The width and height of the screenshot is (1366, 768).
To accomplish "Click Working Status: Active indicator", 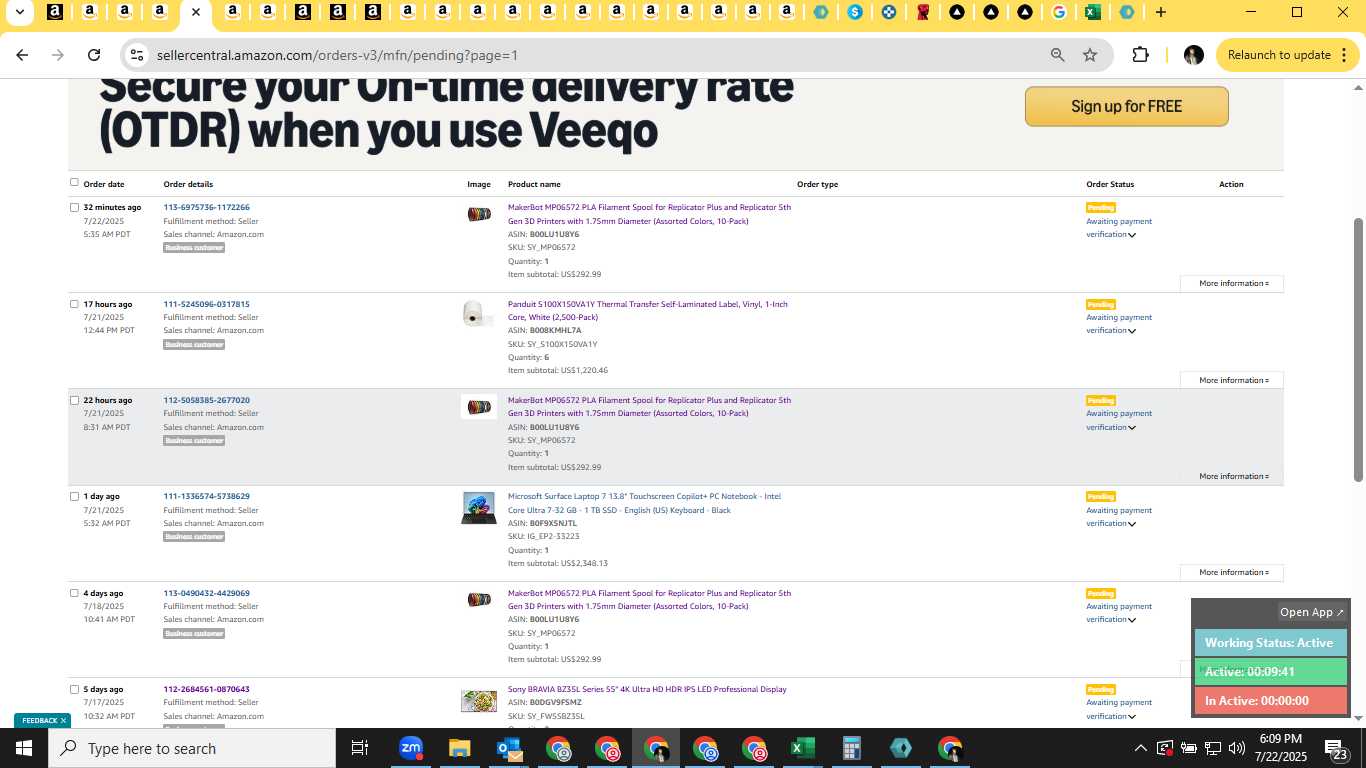I will pyautogui.click(x=1270, y=643).
